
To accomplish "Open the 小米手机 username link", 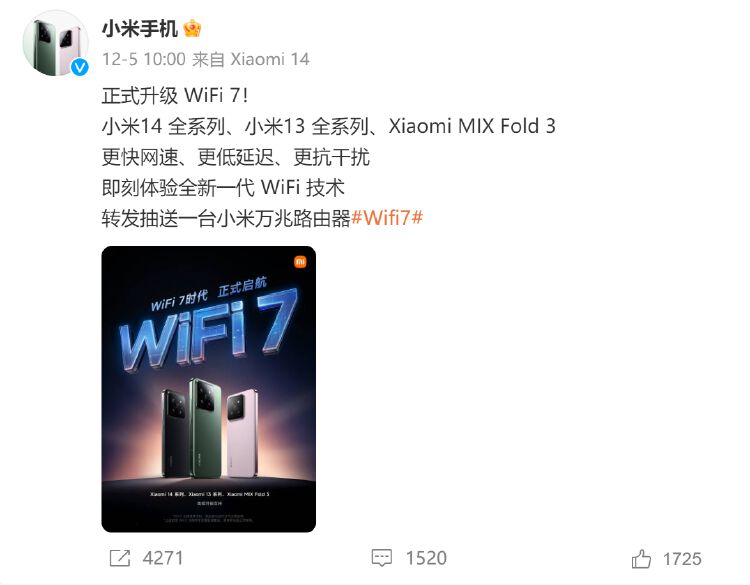I will point(139,29).
